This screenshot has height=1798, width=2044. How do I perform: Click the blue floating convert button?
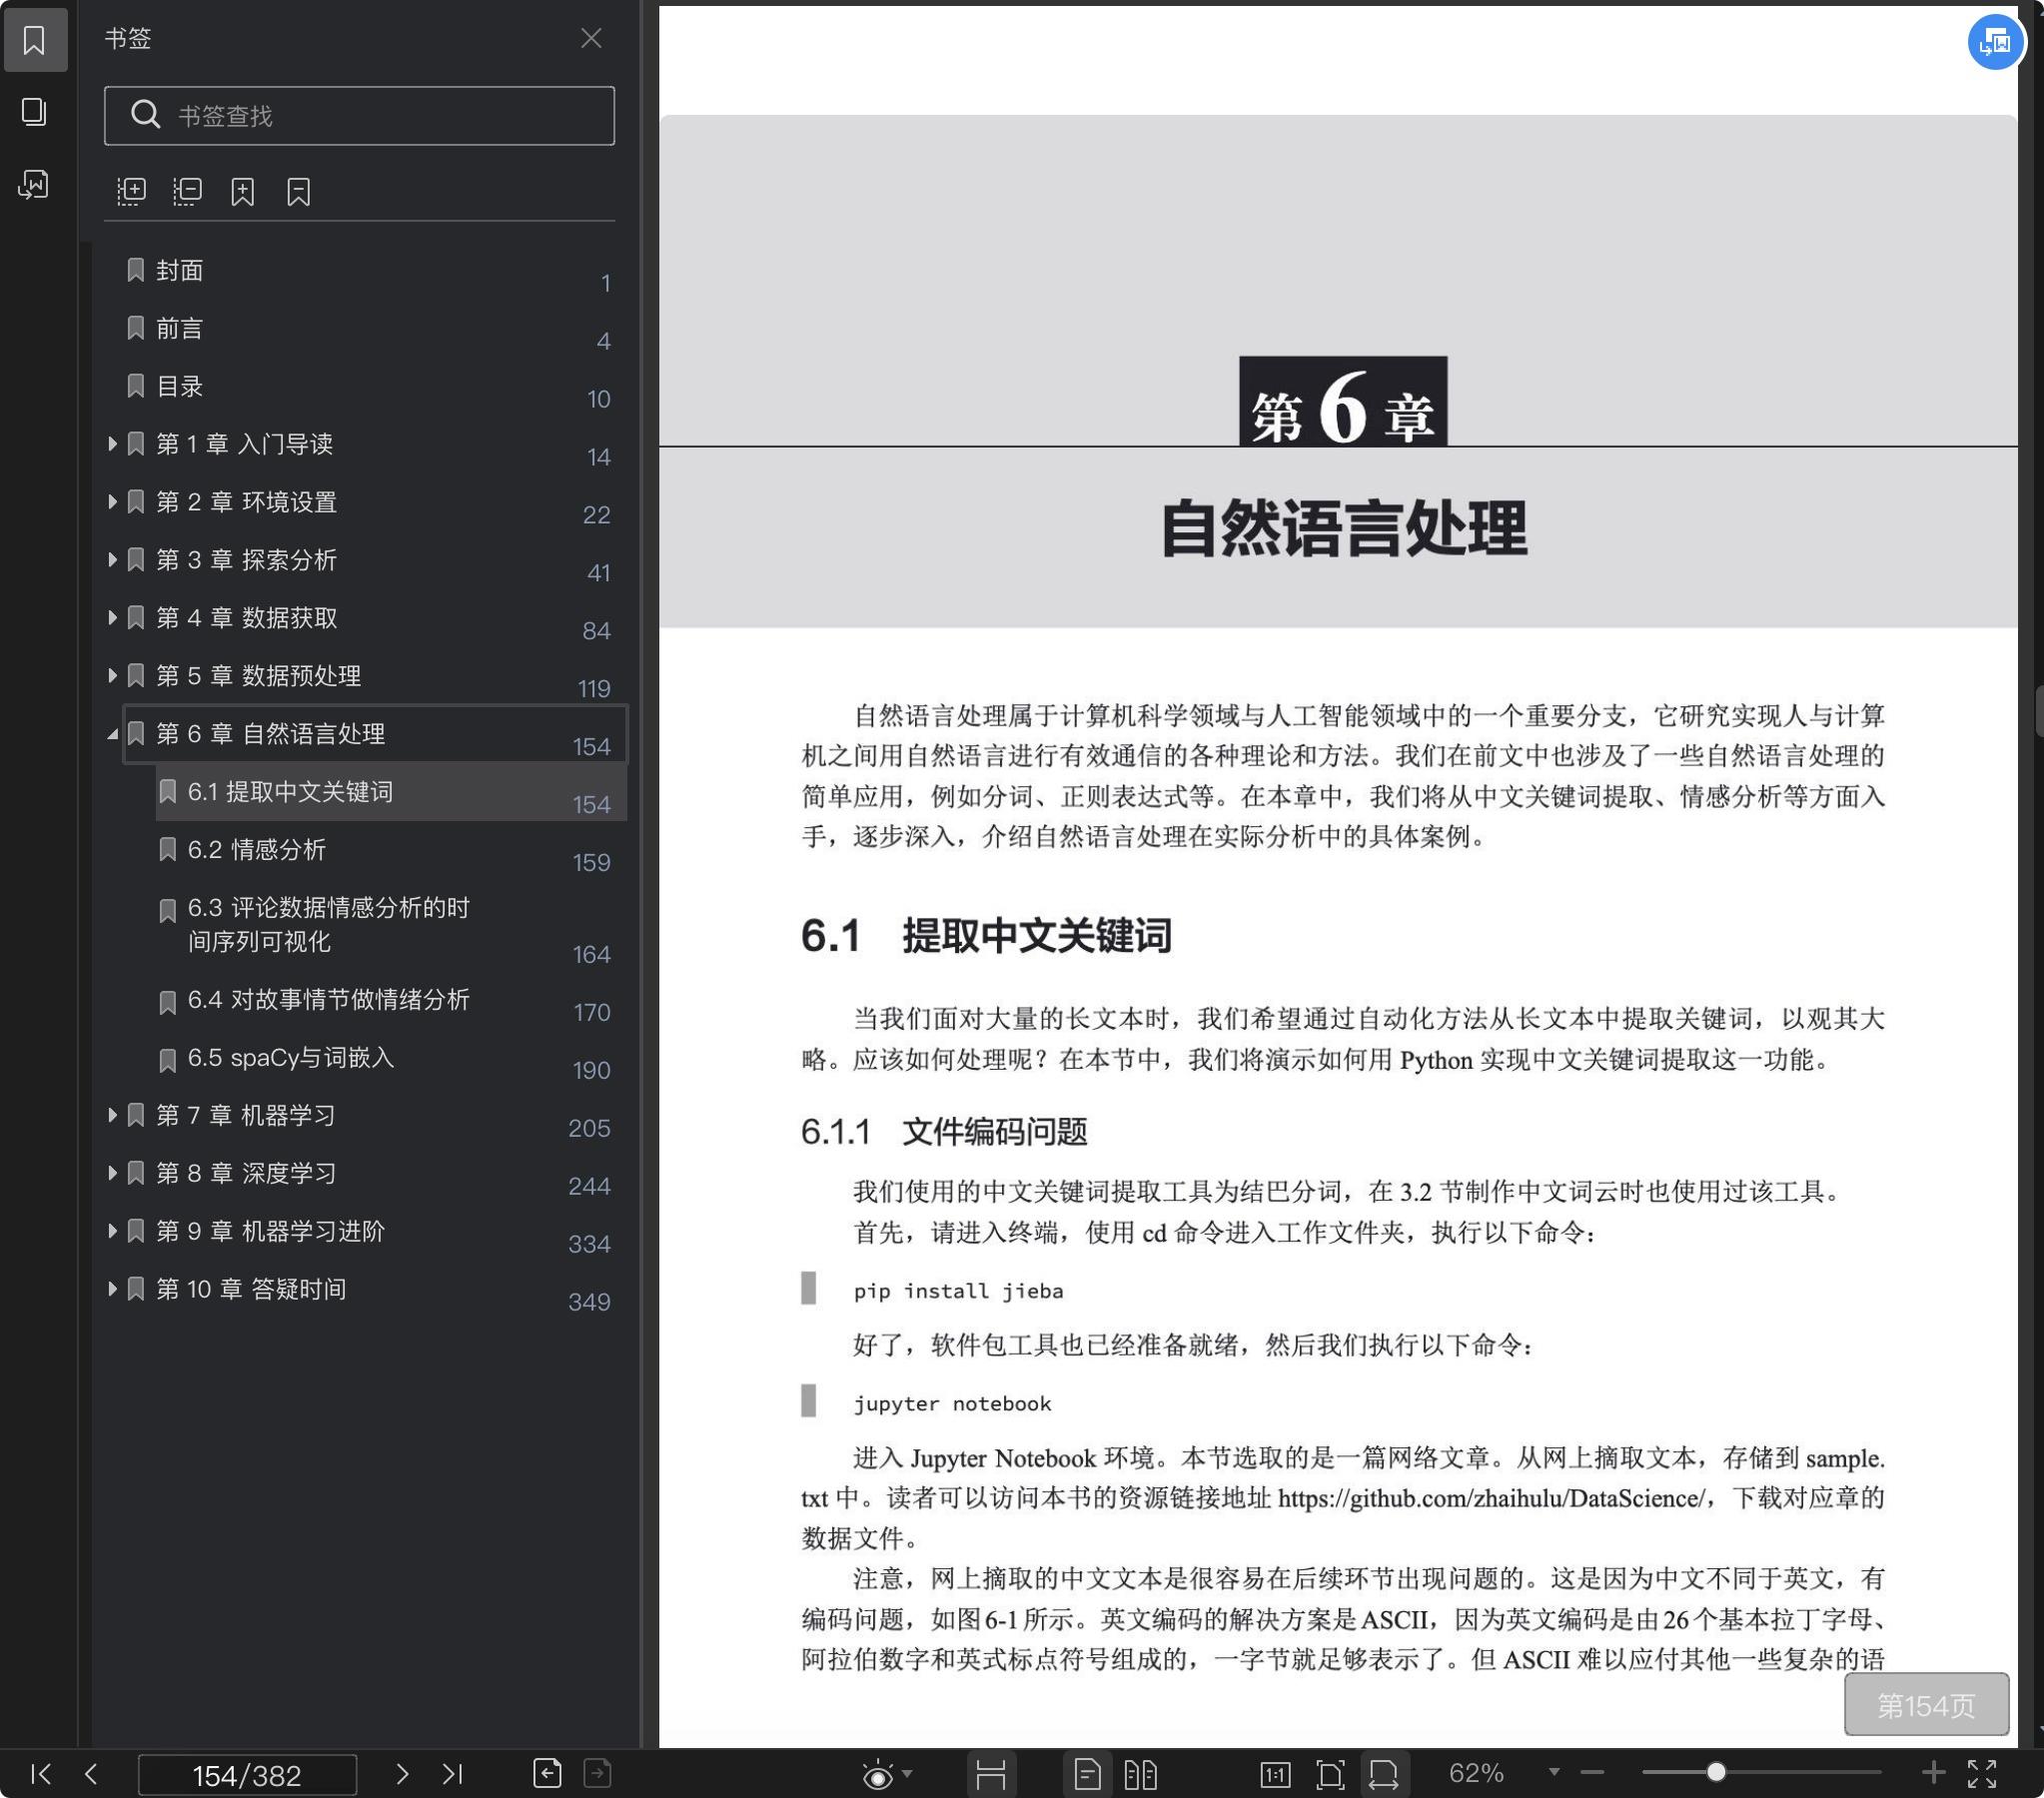point(1995,42)
